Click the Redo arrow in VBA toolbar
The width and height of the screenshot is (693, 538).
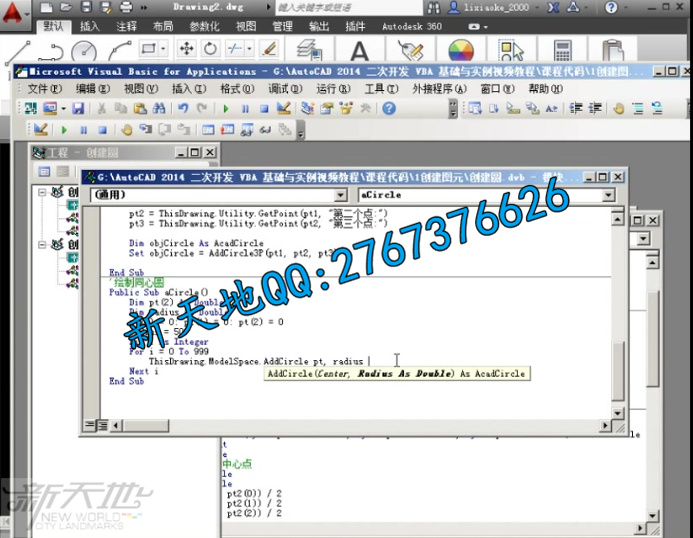[202, 108]
